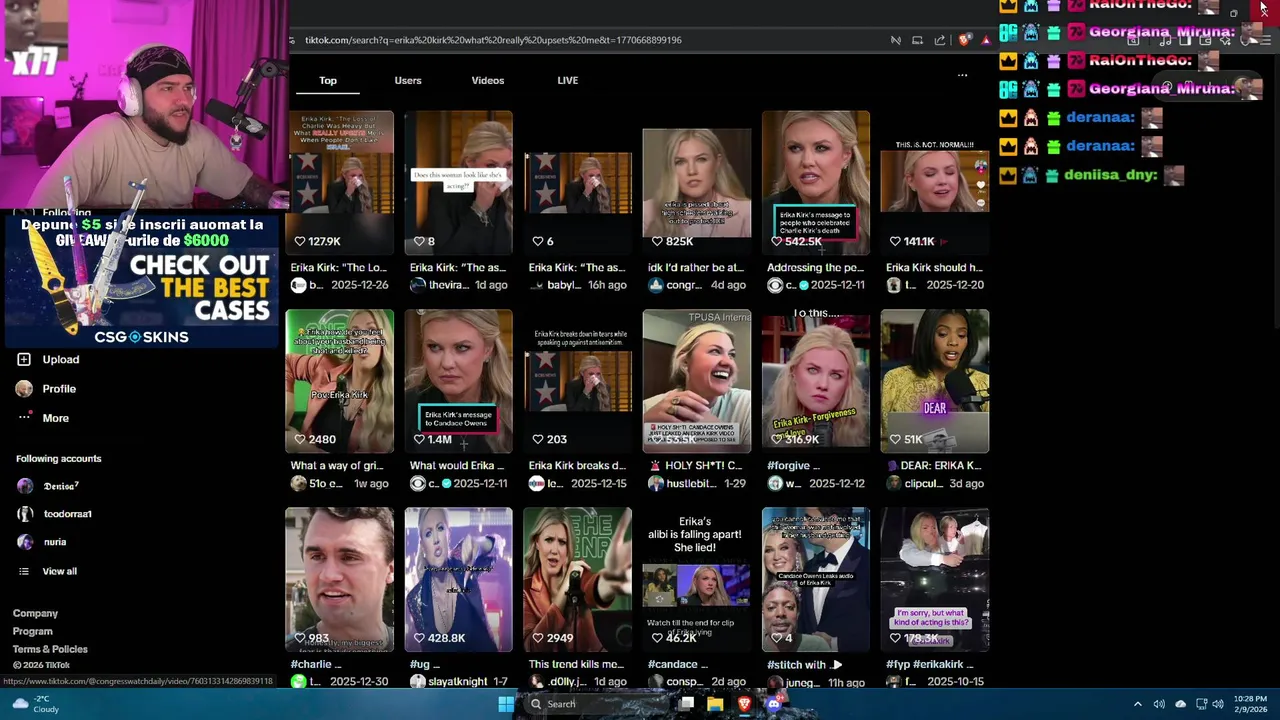
Task: Open 'message to Candace Owens' 1.4M video
Action: [459, 381]
